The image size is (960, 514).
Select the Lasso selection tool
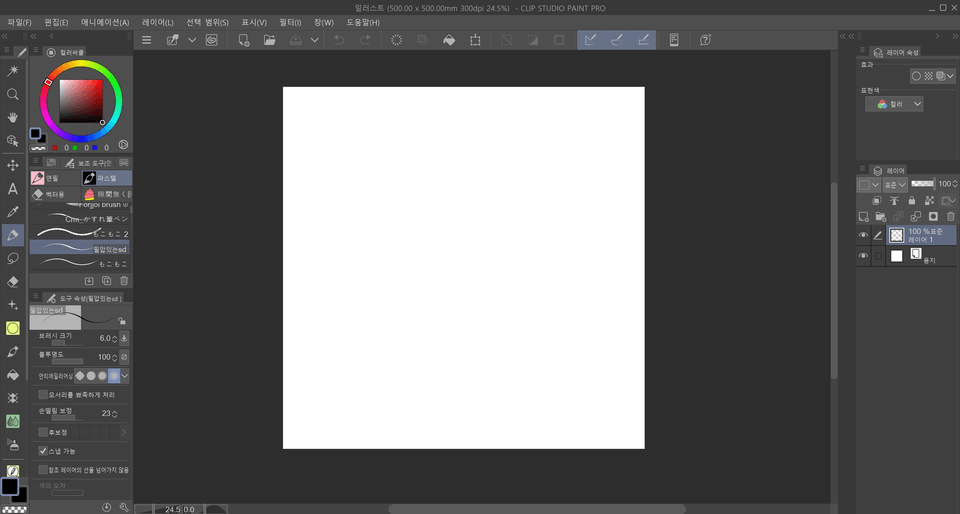[x=12, y=258]
